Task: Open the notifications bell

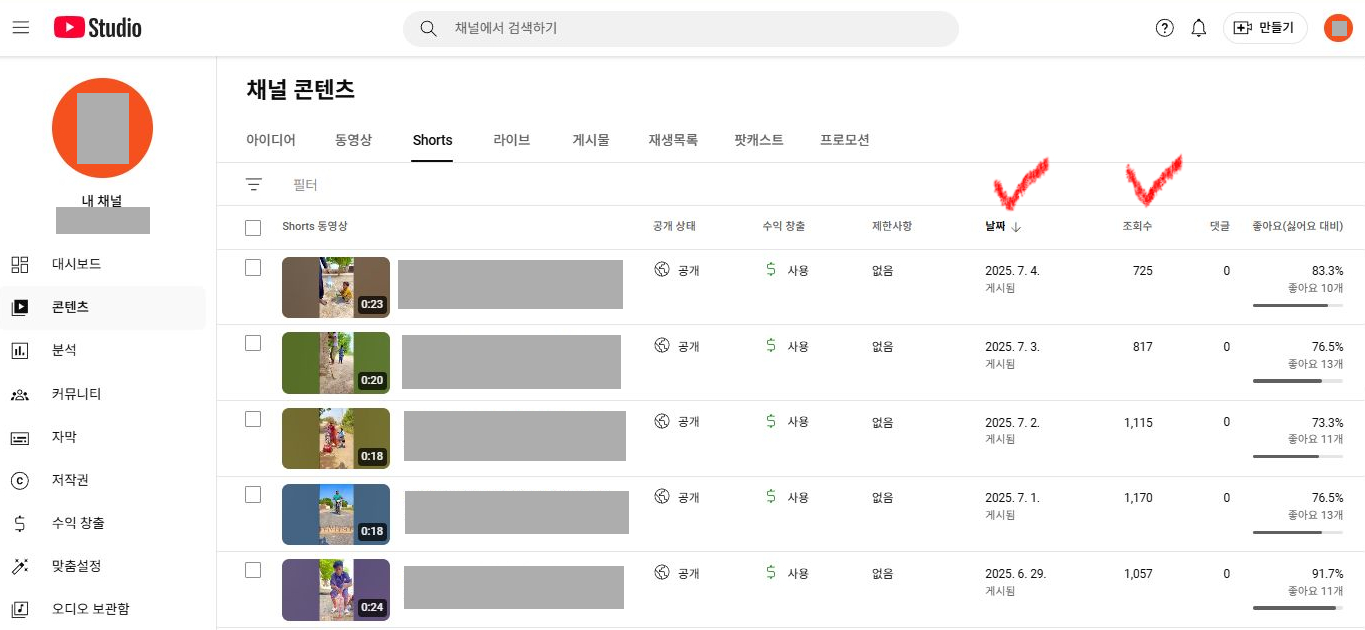Action: [1199, 28]
